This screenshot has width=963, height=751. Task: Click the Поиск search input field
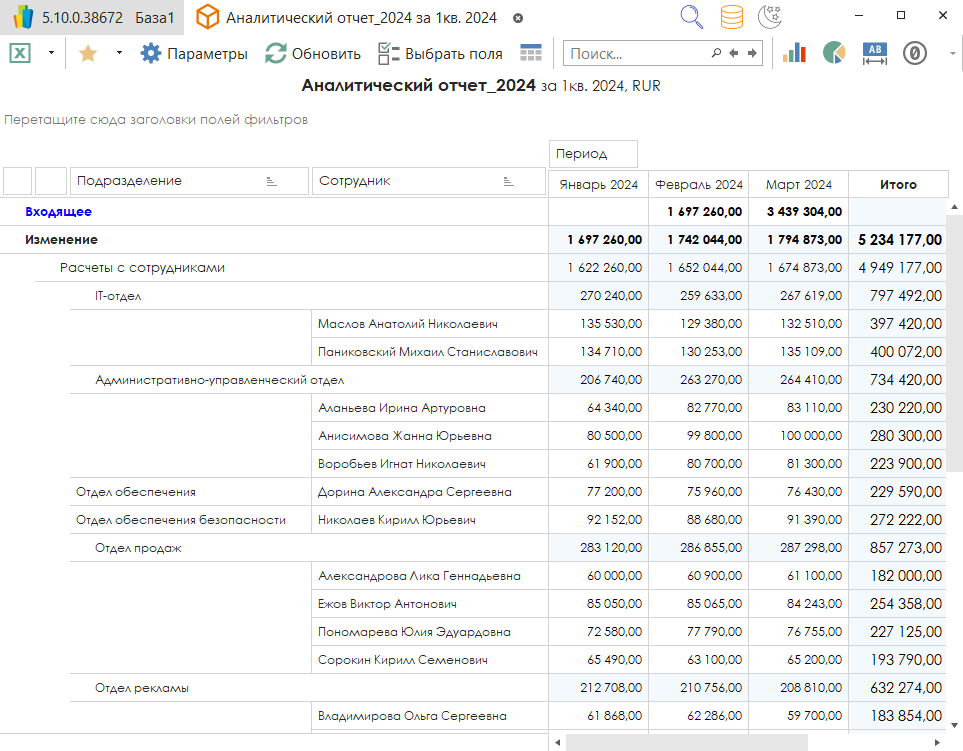click(x=636, y=53)
